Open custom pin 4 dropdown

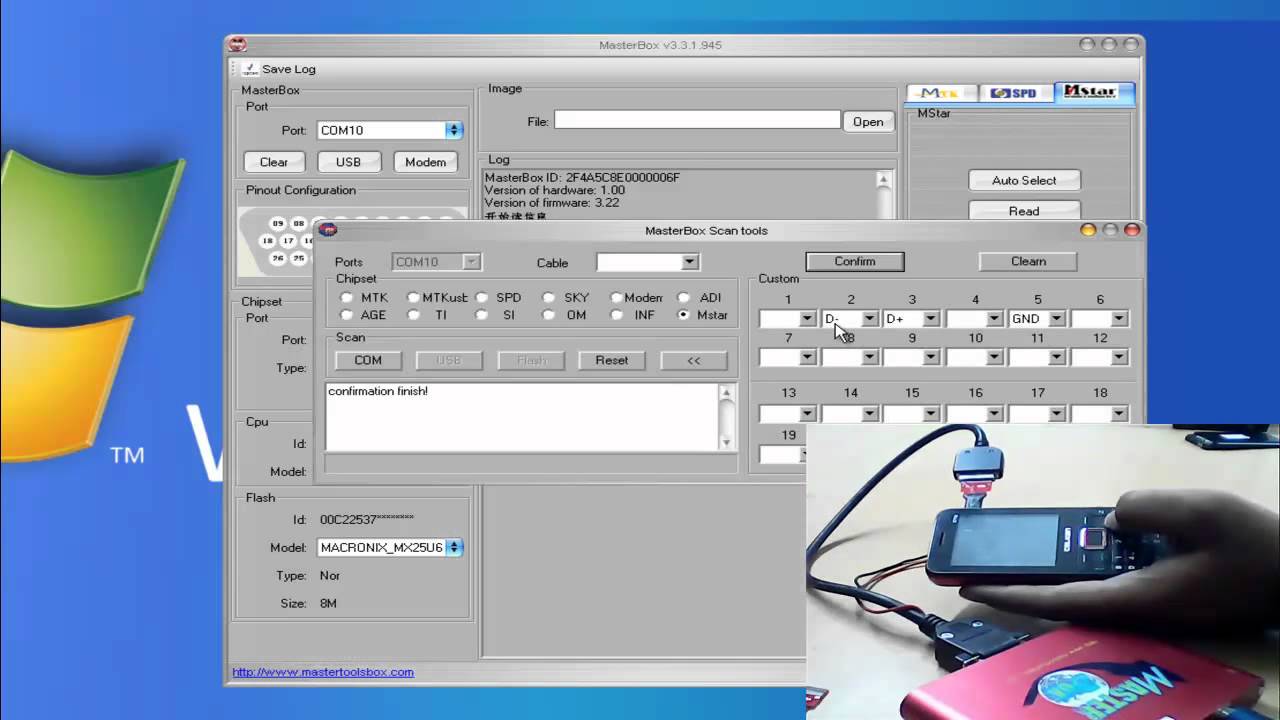(994, 319)
